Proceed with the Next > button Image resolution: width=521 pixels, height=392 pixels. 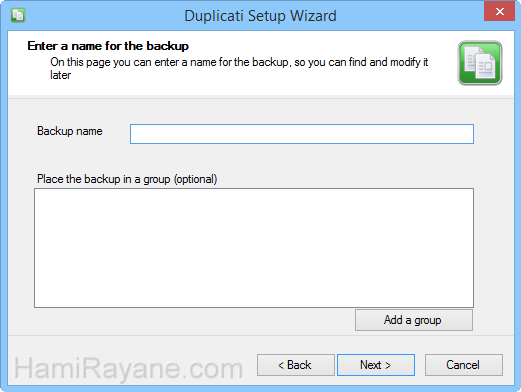pyautogui.click(x=376, y=365)
